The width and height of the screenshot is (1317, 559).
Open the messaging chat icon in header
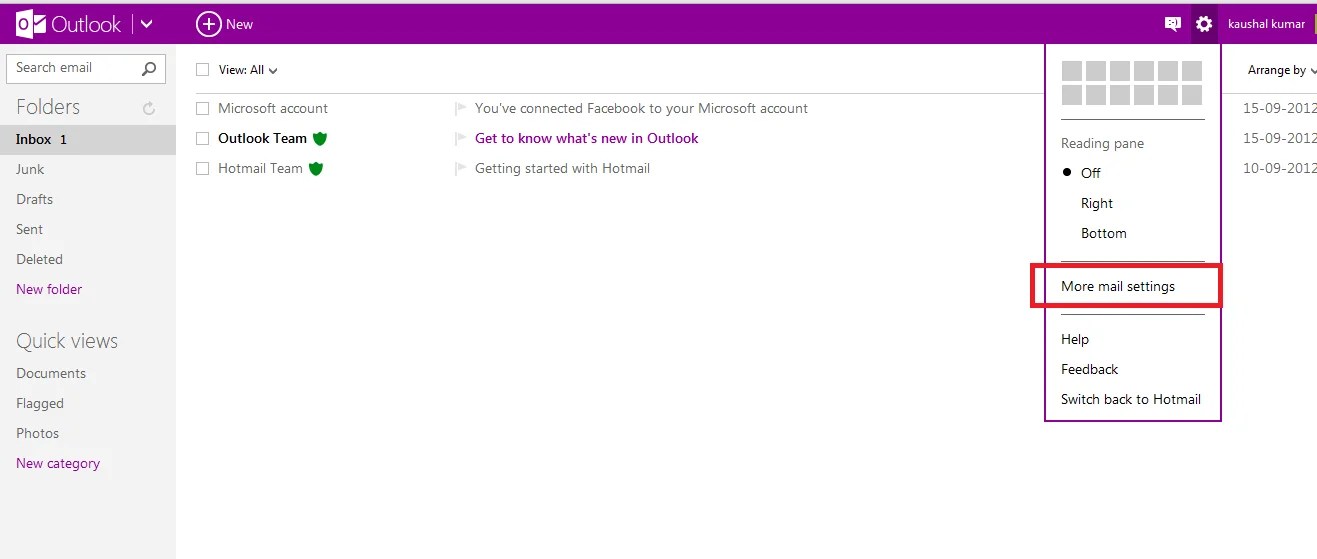pyautogui.click(x=1173, y=24)
